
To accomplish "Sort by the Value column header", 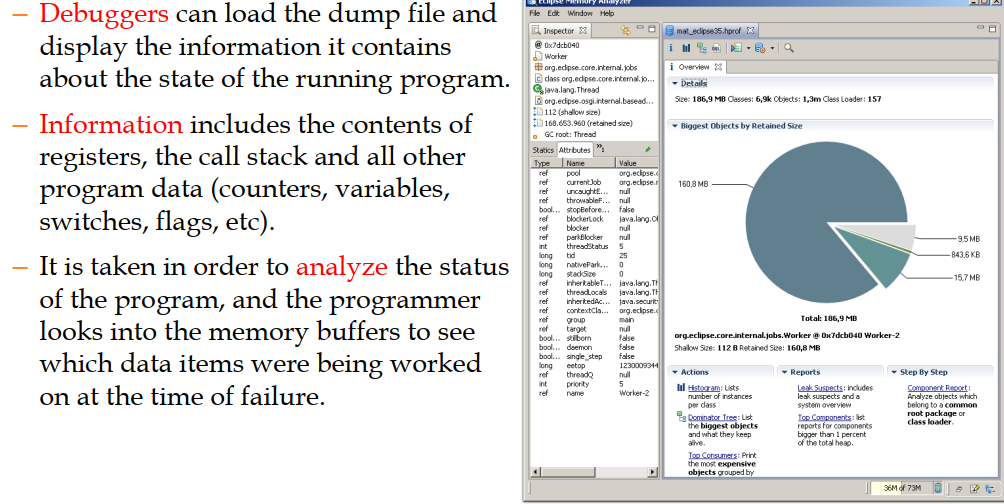I will [637, 163].
